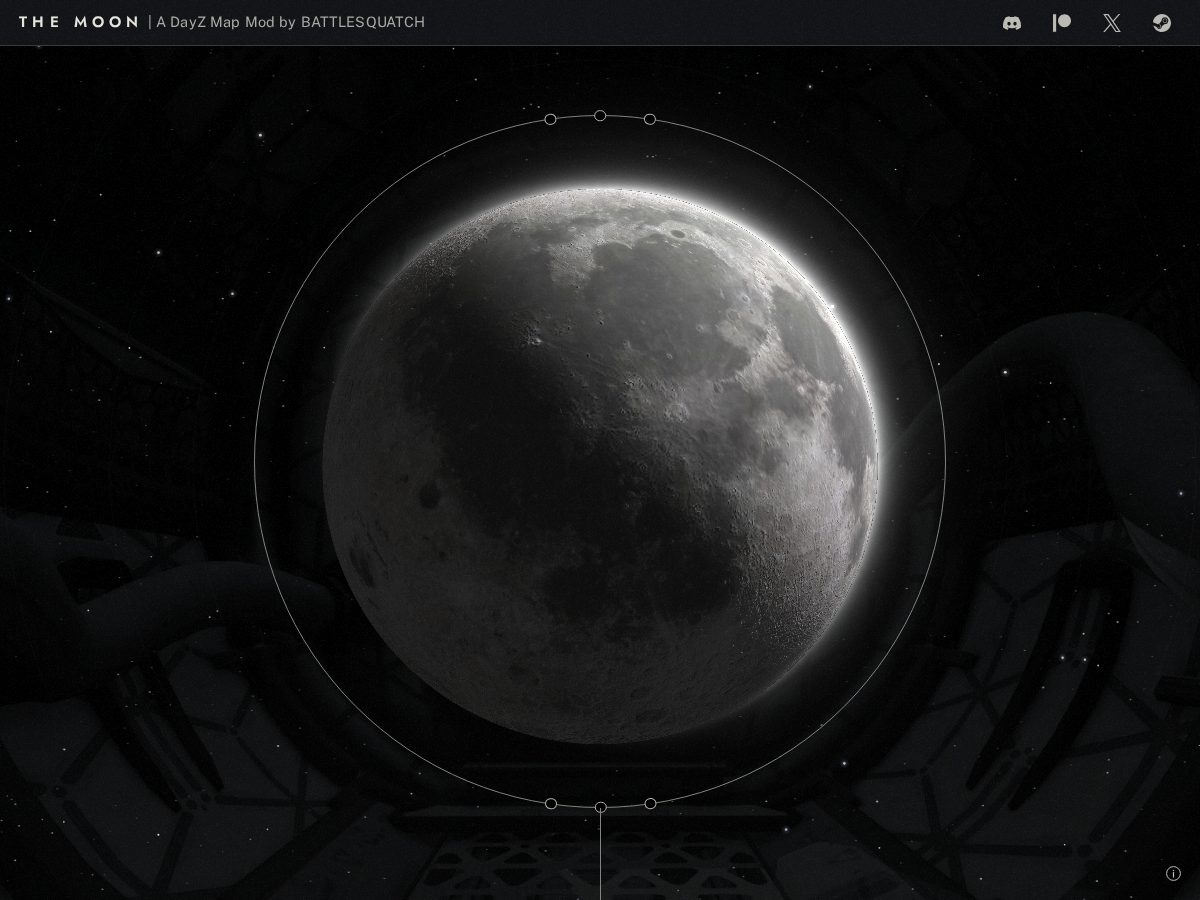Select the bottom-right marker on the orbit ring

[x=650, y=803]
